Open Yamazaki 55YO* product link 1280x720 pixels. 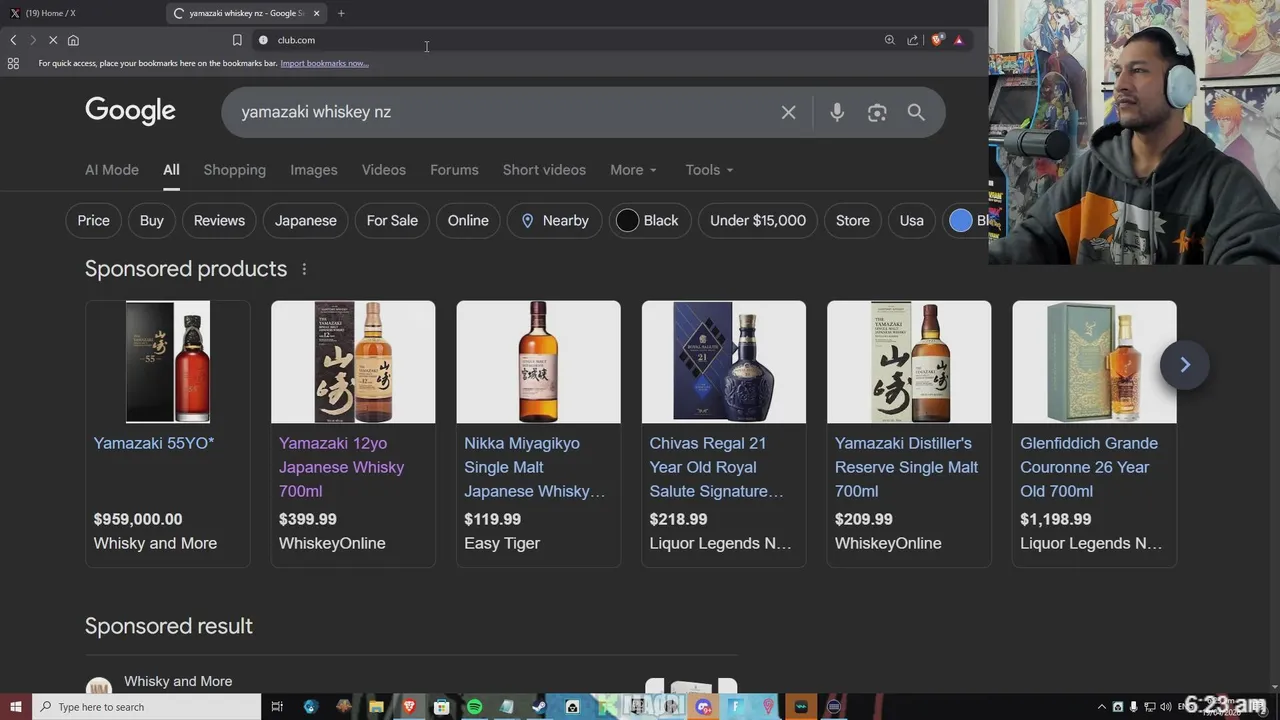154,443
